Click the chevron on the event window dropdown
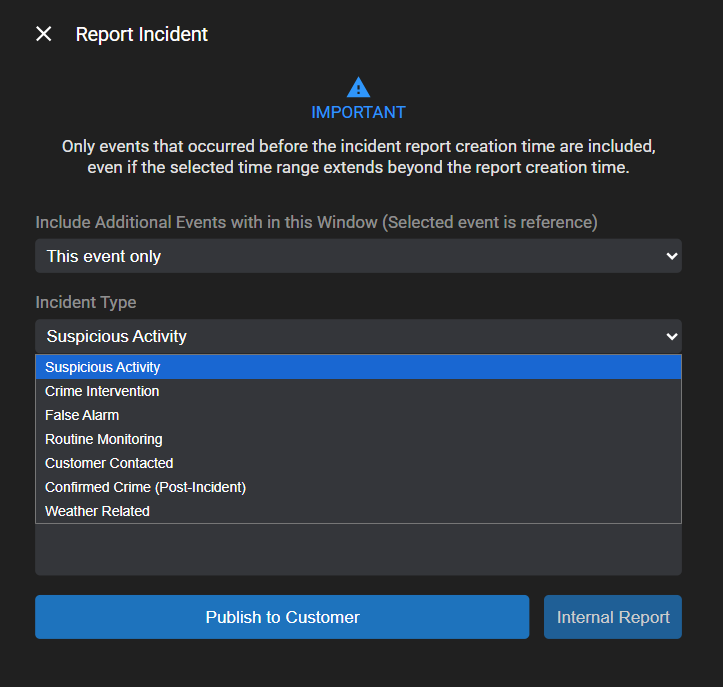This screenshot has width=723, height=687. [671, 256]
